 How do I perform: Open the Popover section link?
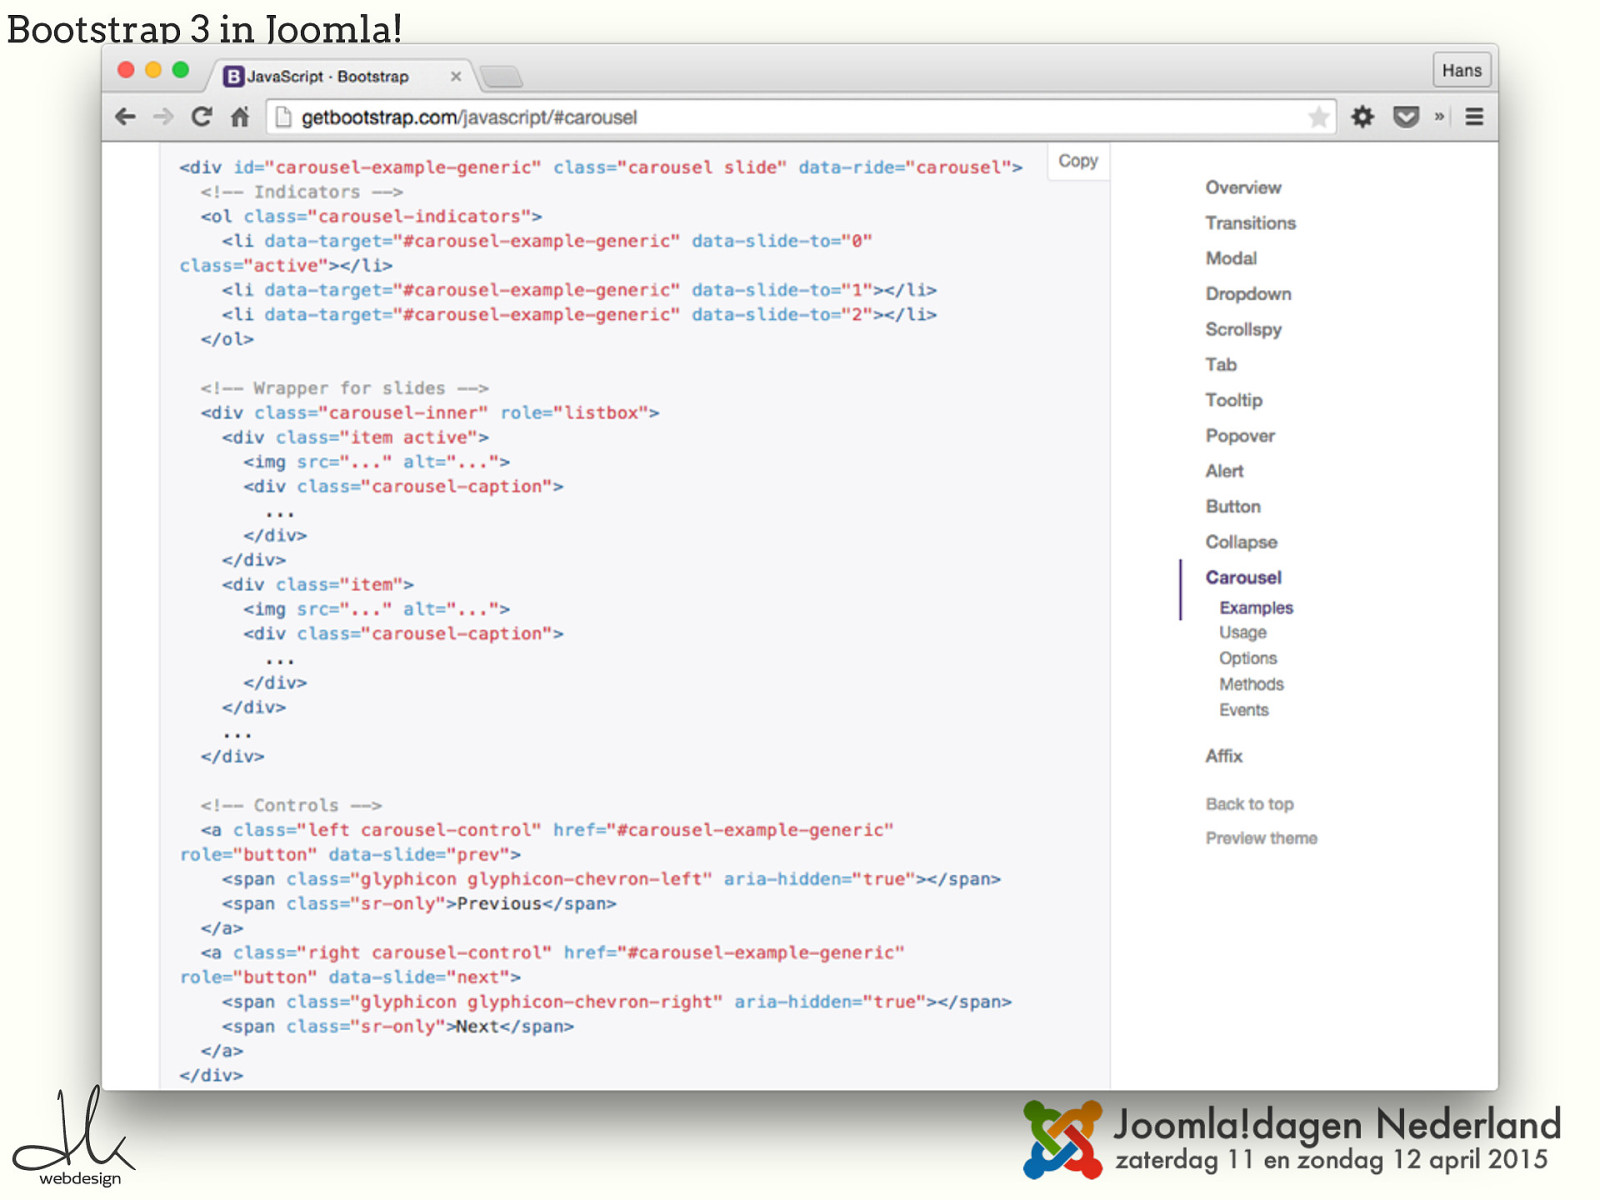(x=1240, y=436)
